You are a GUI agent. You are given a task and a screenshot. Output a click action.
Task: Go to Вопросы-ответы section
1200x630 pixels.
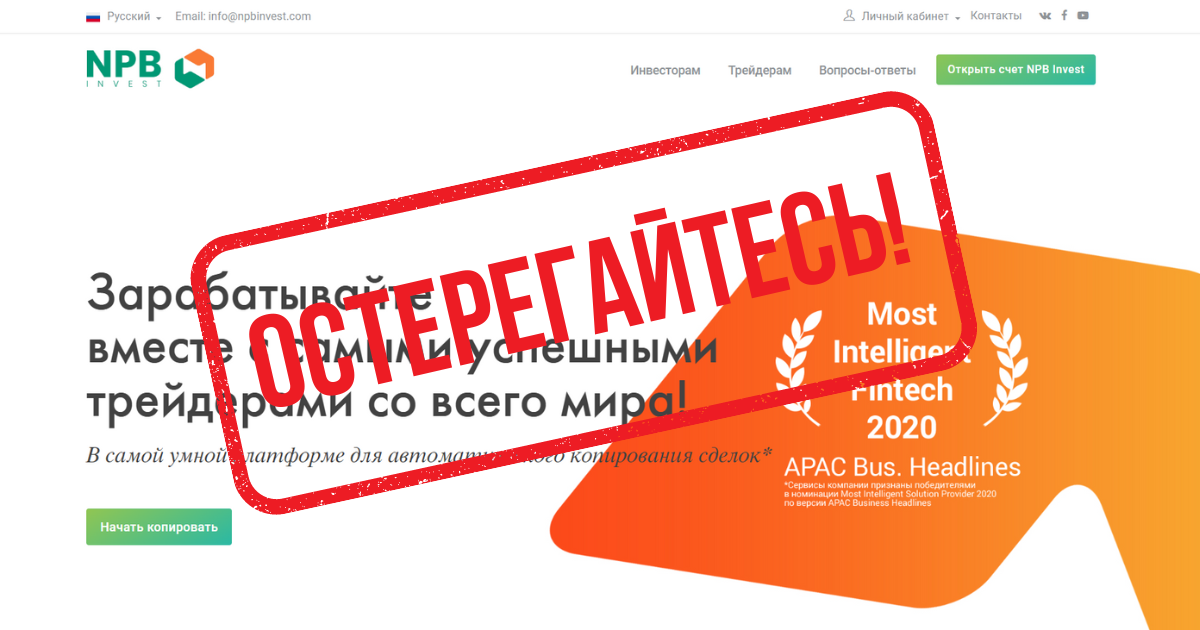click(x=867, y=70)
